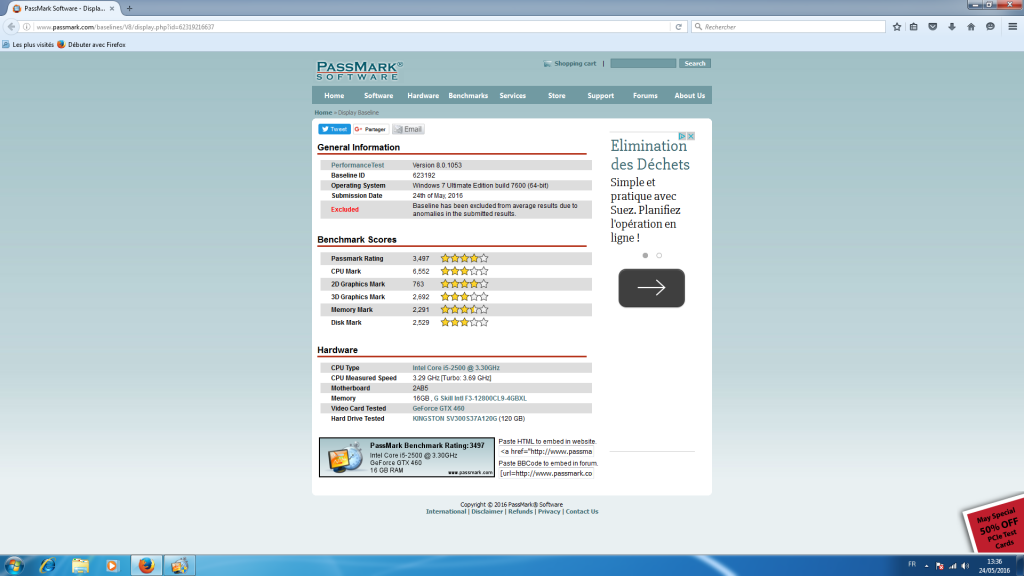Open the PerformanceTest link

point(357,165)
